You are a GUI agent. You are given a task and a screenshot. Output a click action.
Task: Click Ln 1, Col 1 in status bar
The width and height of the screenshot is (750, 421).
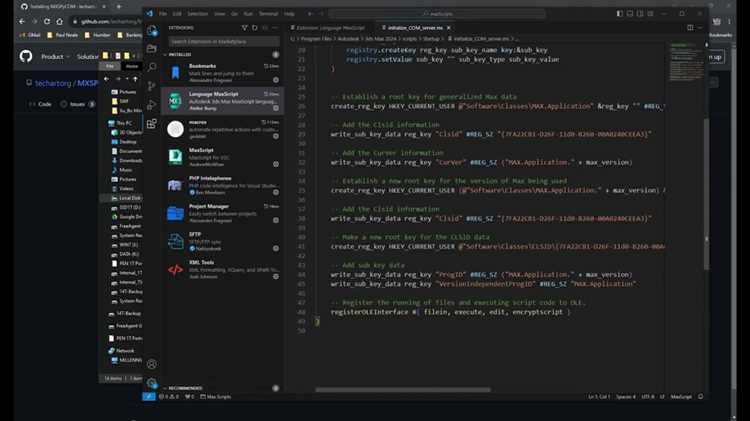pos(599,397)
